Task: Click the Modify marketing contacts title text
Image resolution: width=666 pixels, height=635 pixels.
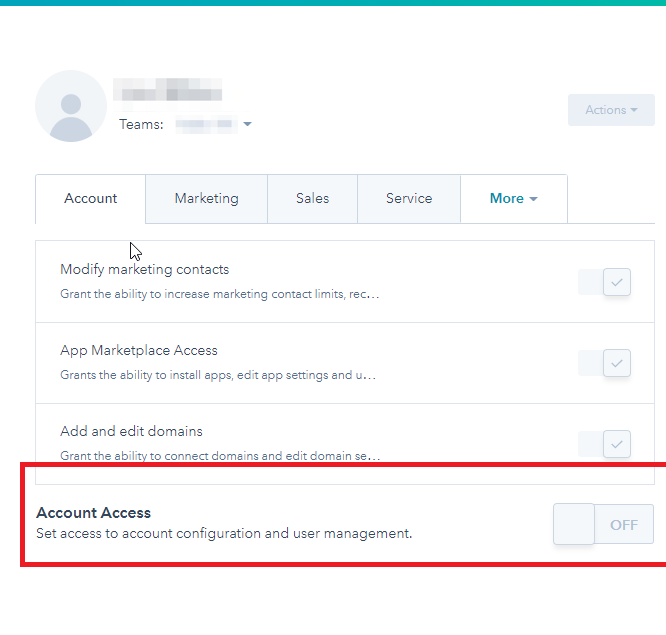Action: (x=144, y=269)
